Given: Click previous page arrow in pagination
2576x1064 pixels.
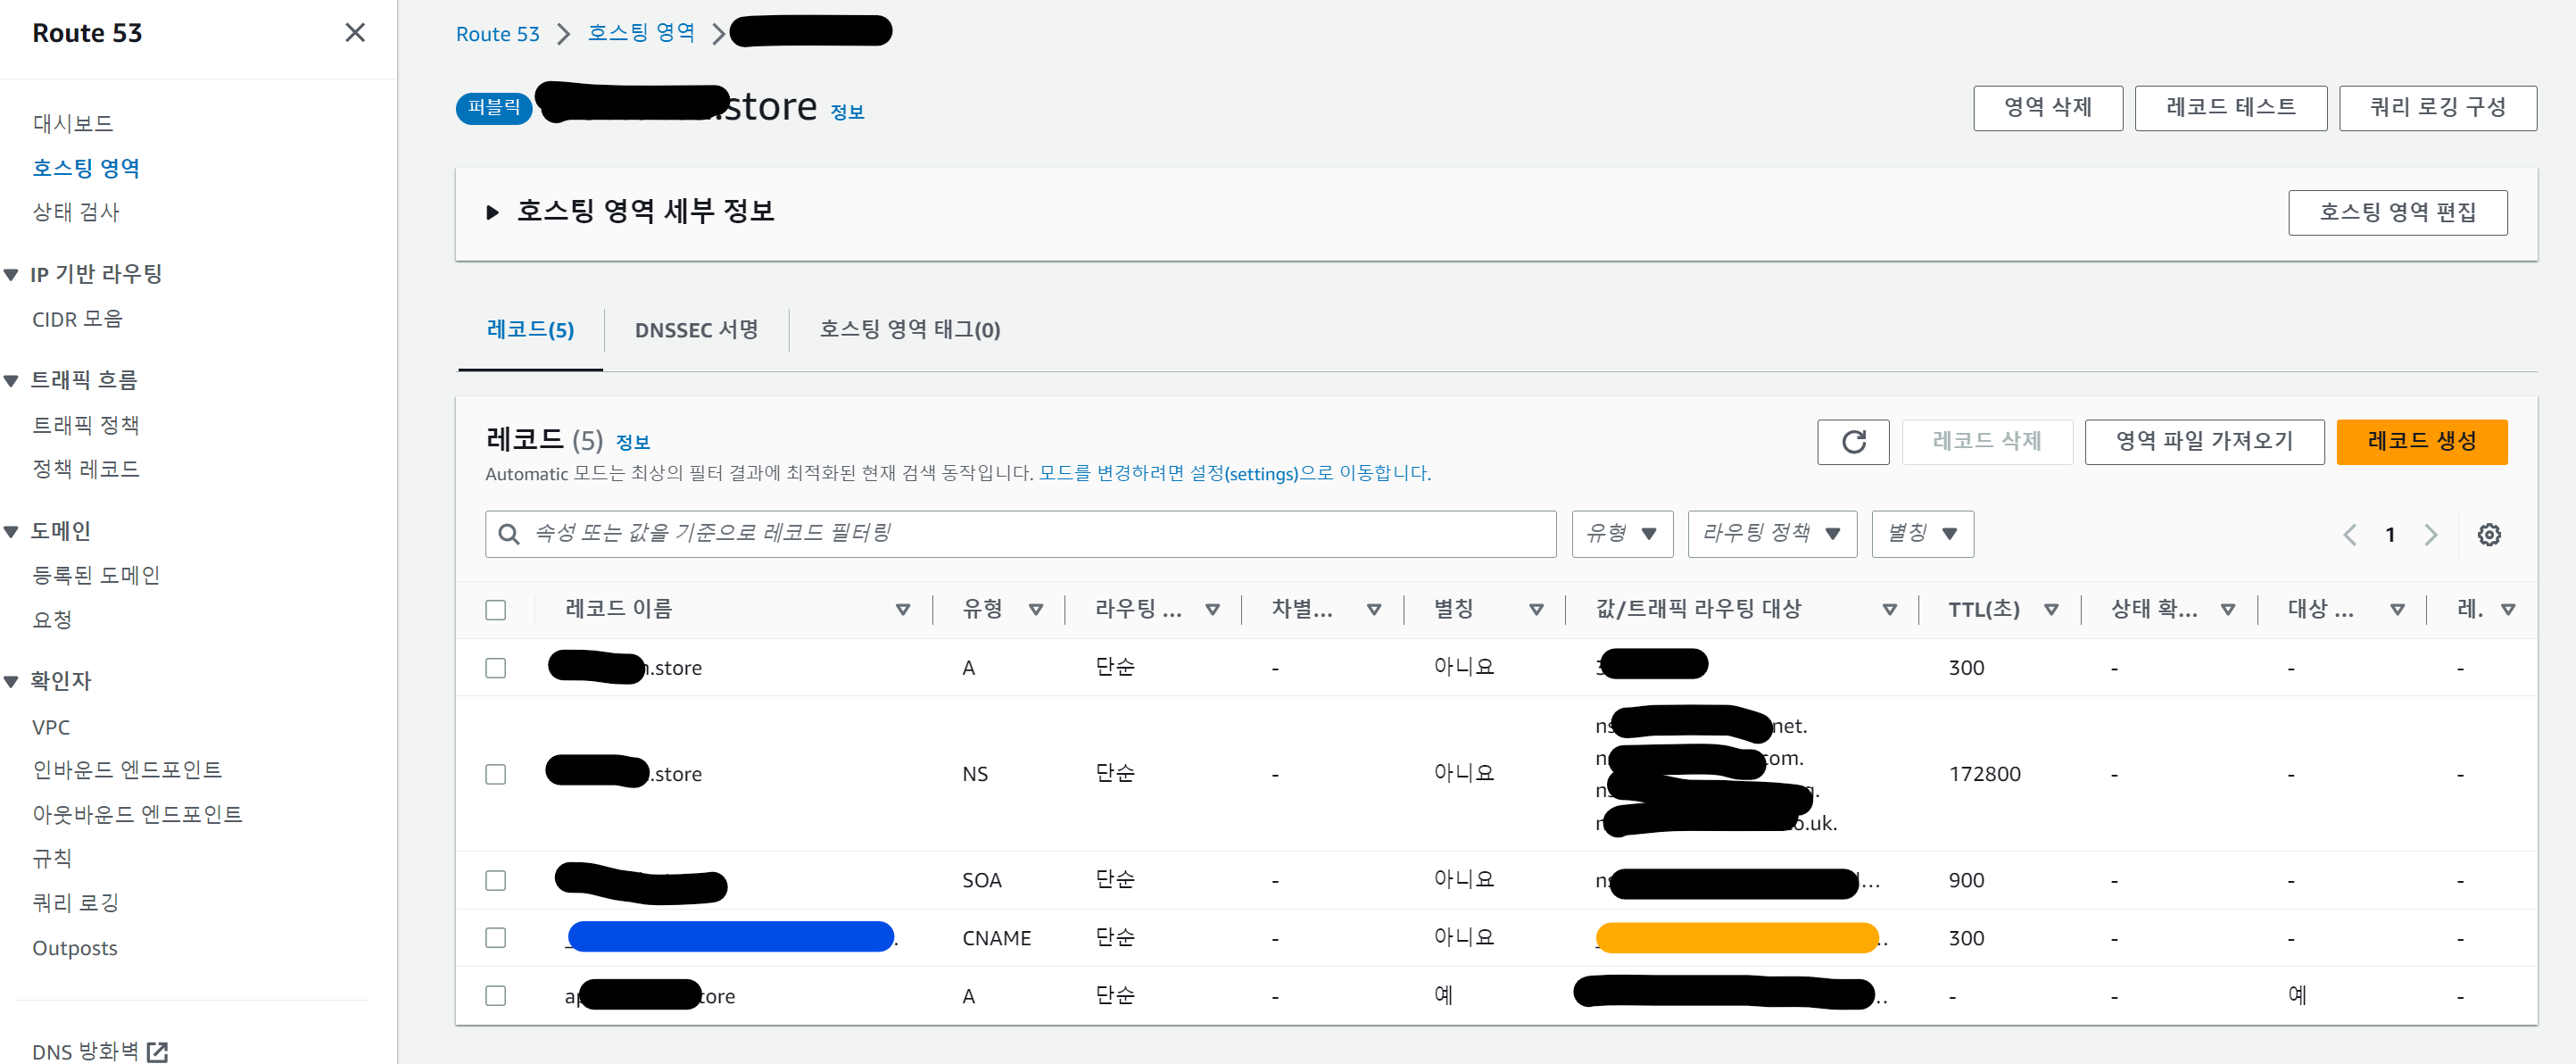Looking at the screenshot, I should tap(2349, 535).
